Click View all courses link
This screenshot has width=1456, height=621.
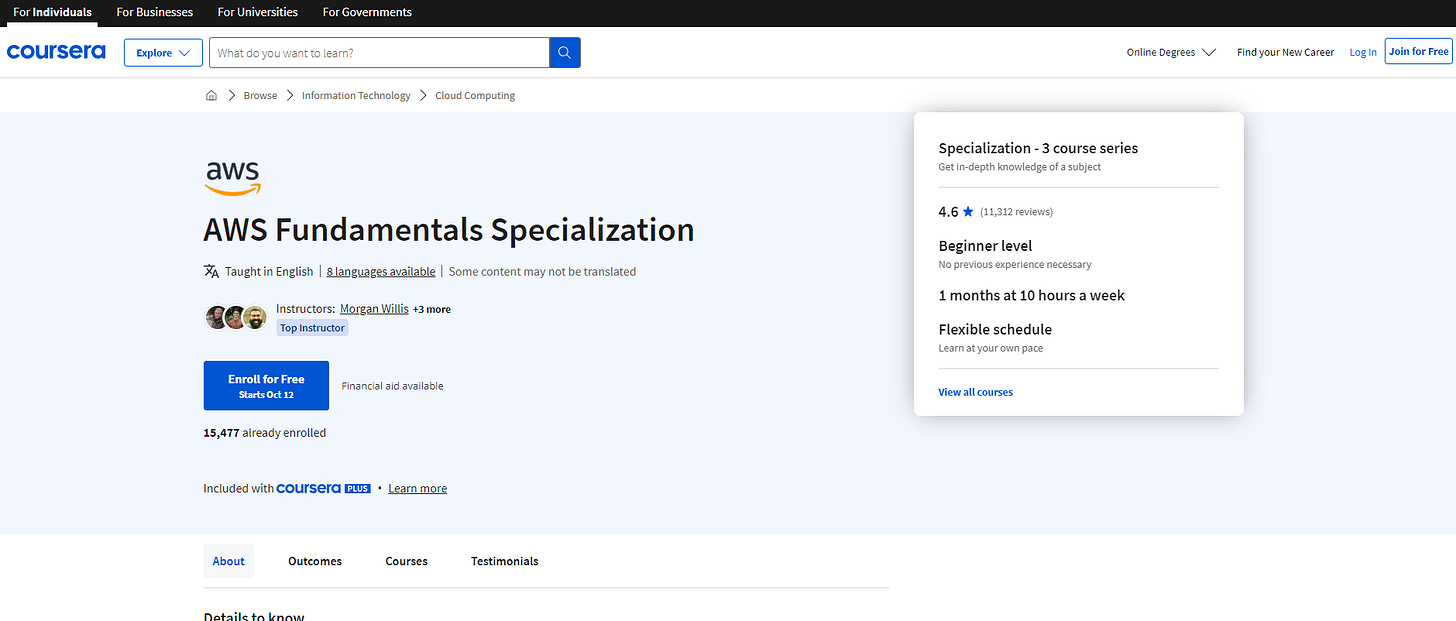pyautogui.click(x=975, y=392)
